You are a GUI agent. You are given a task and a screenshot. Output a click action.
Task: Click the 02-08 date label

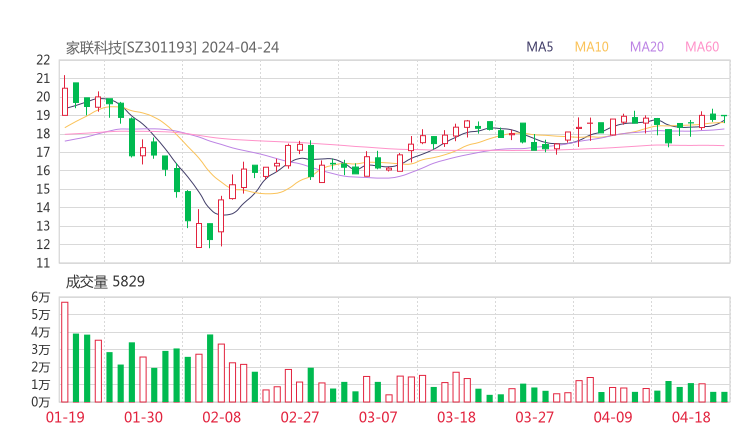tap(221, 417)
